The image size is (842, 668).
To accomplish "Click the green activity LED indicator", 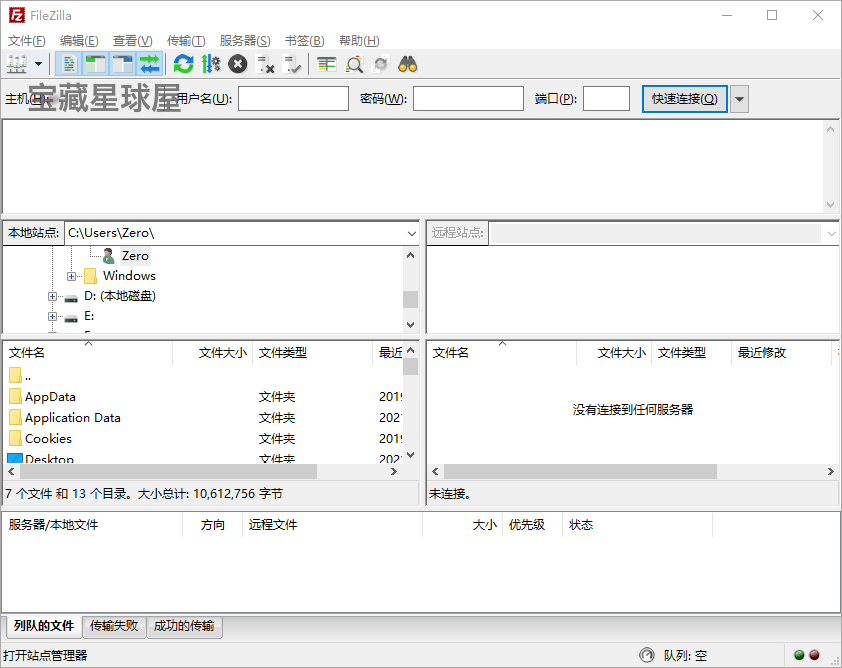I will point(799,655).
